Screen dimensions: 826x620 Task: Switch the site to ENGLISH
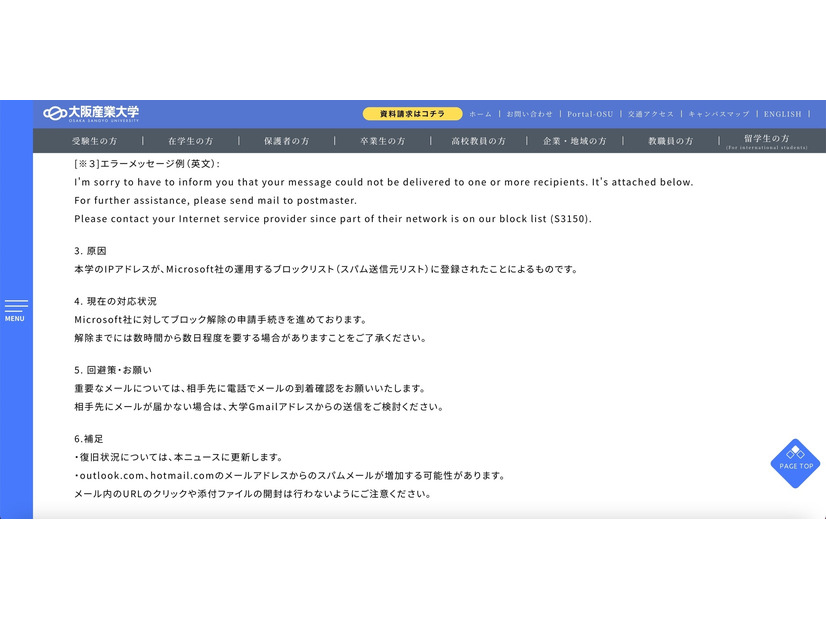780,114
